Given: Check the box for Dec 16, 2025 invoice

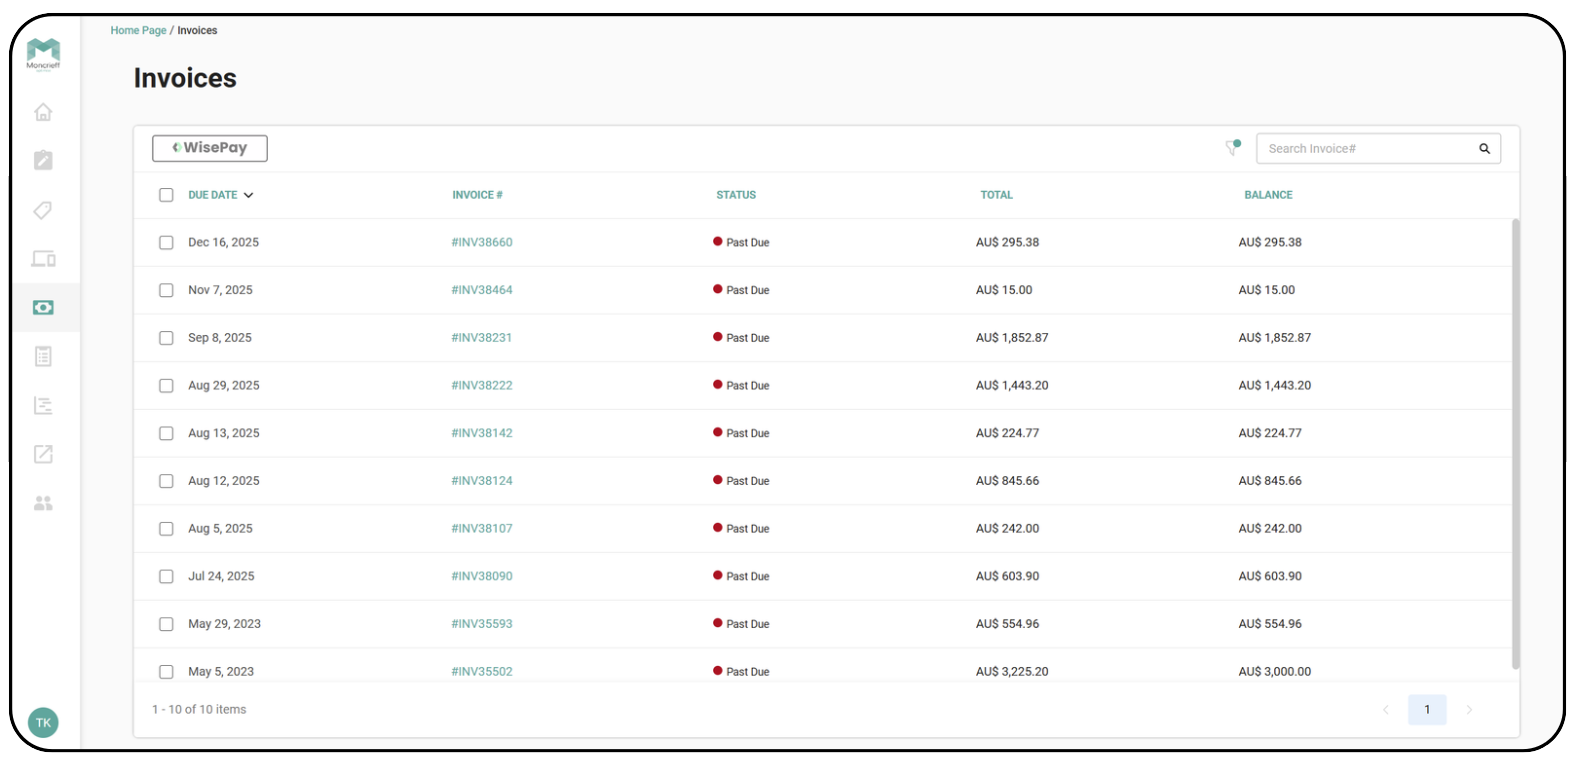Looking at the screenshot, I should [x=166, y=243].
